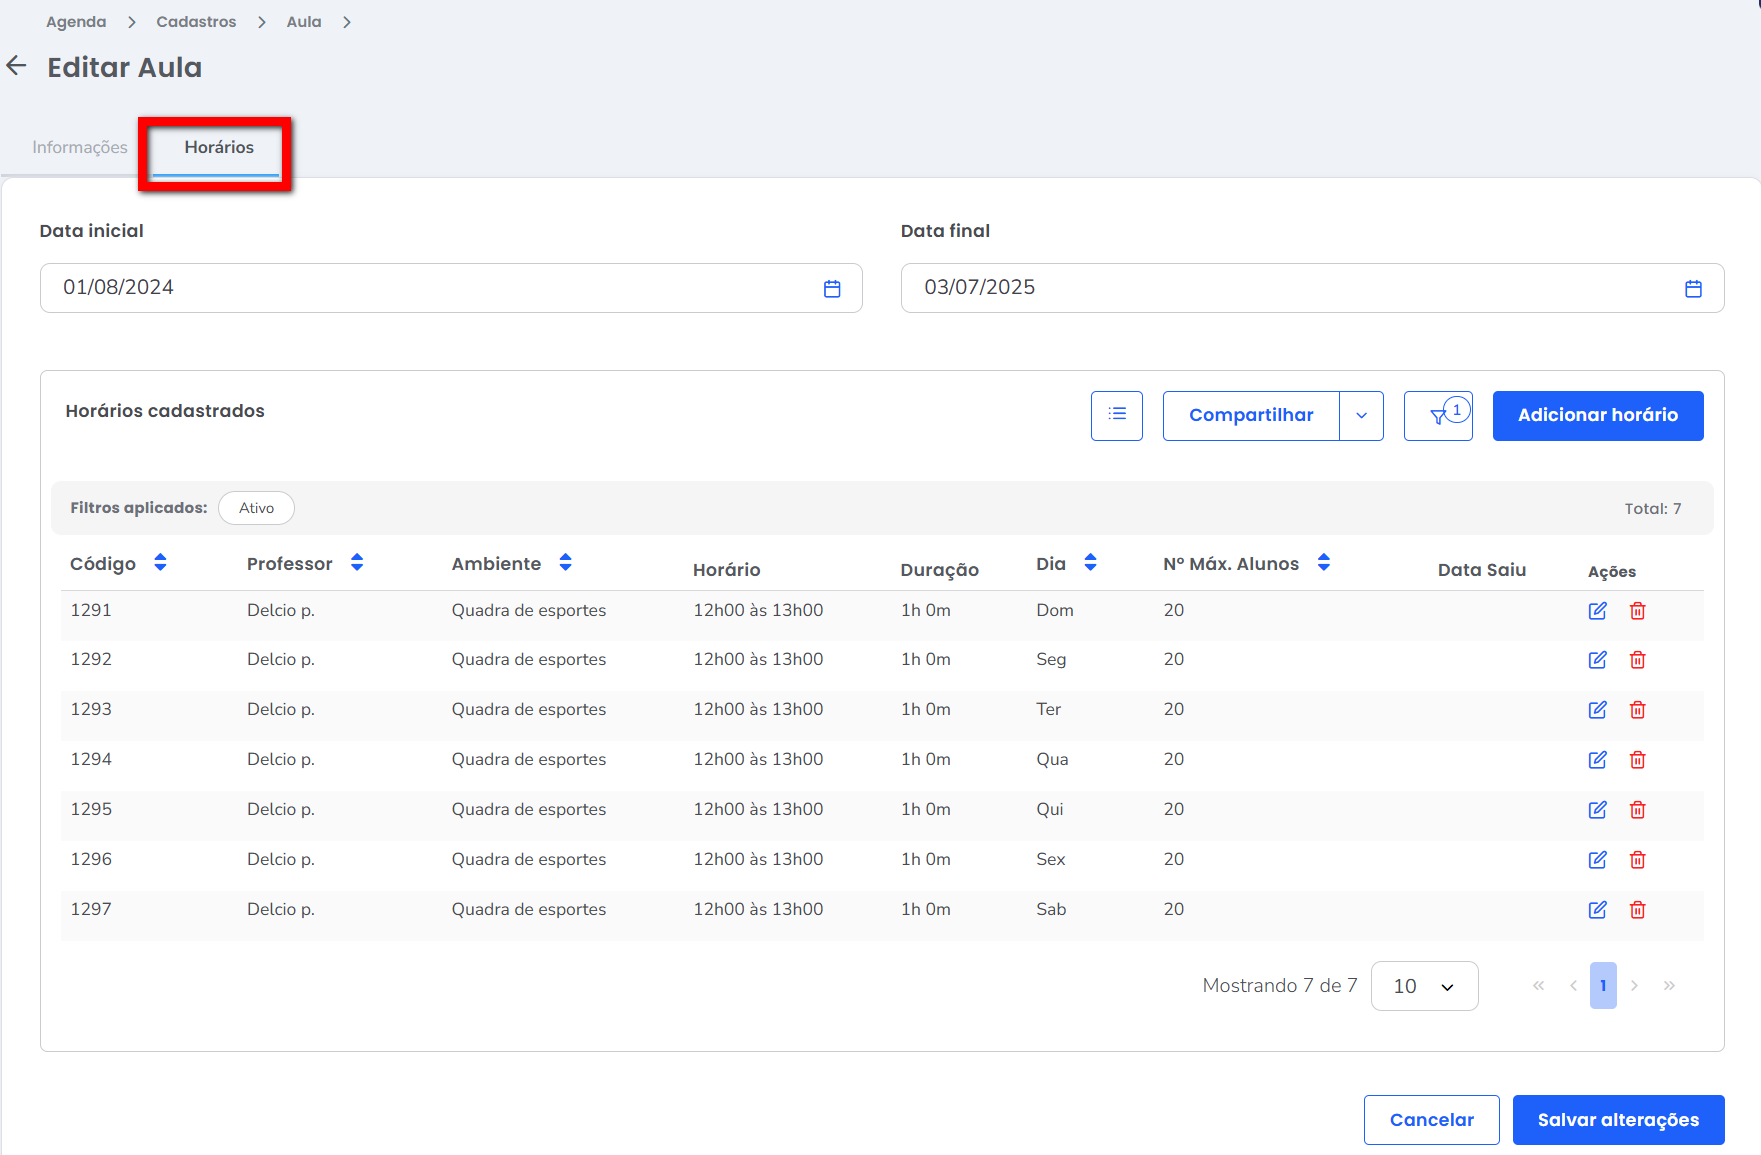The image size is (1761, 1155).
Task: Delete schedule row 1297
Action: pyautogui.click(x=1638, y=910)
